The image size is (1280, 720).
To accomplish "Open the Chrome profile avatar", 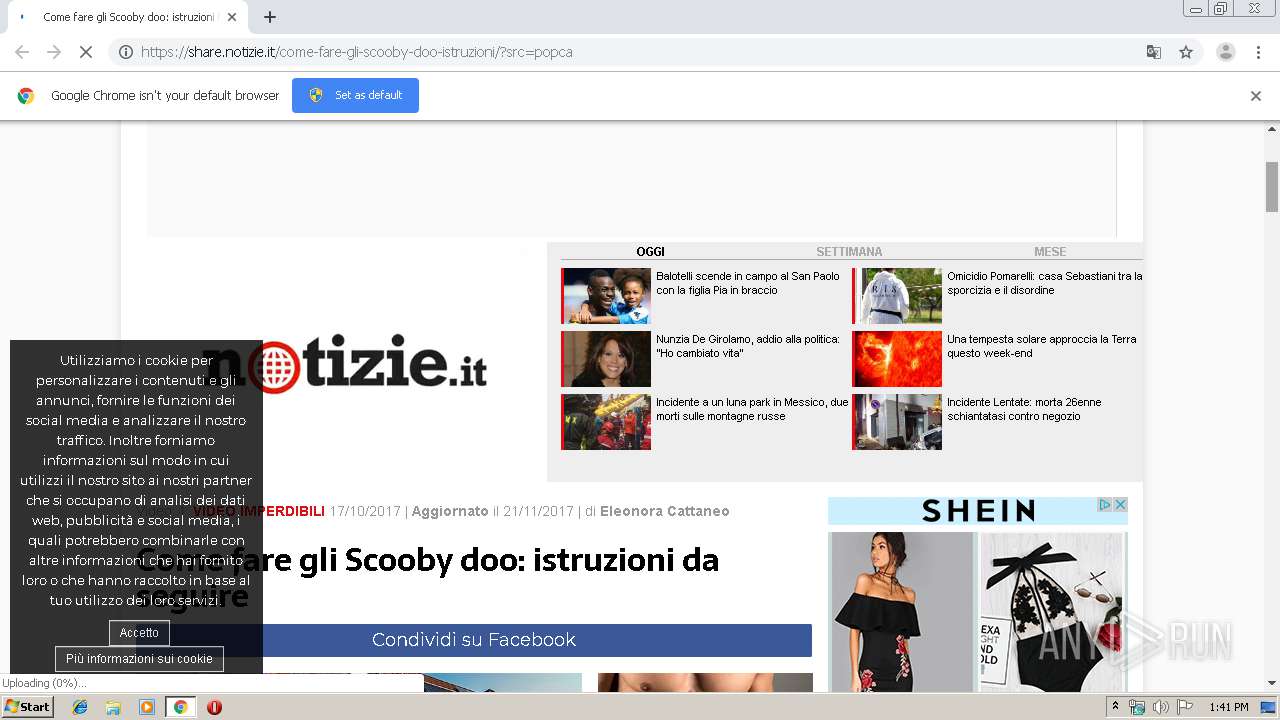I will 1226,52.
